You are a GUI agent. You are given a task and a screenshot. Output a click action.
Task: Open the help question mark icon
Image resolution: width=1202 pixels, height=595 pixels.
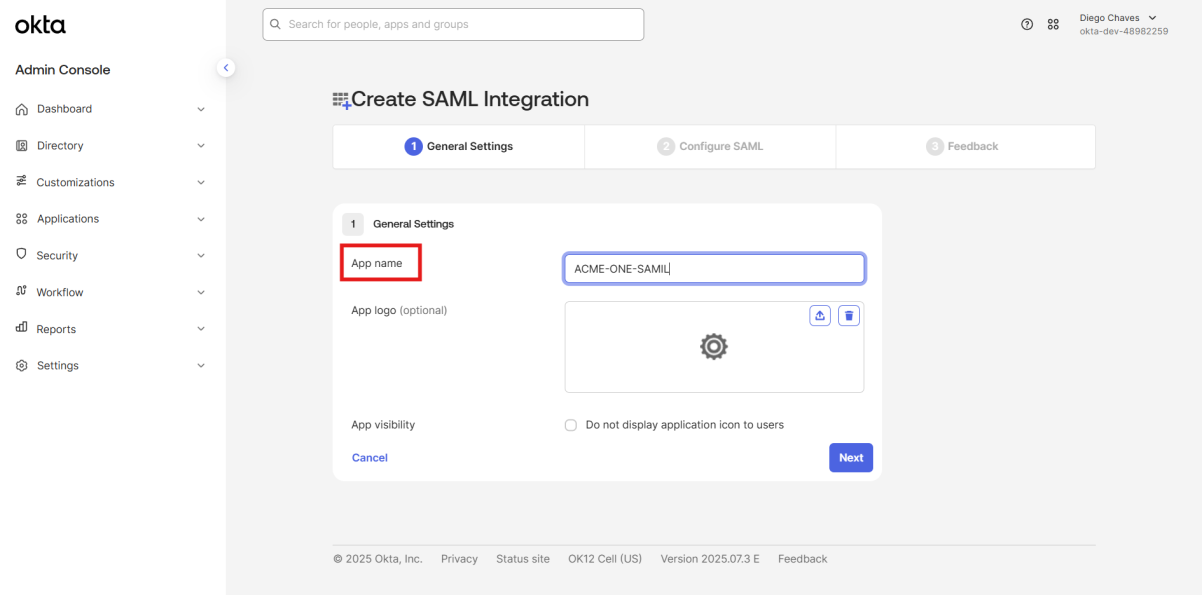pos(1027,24)
